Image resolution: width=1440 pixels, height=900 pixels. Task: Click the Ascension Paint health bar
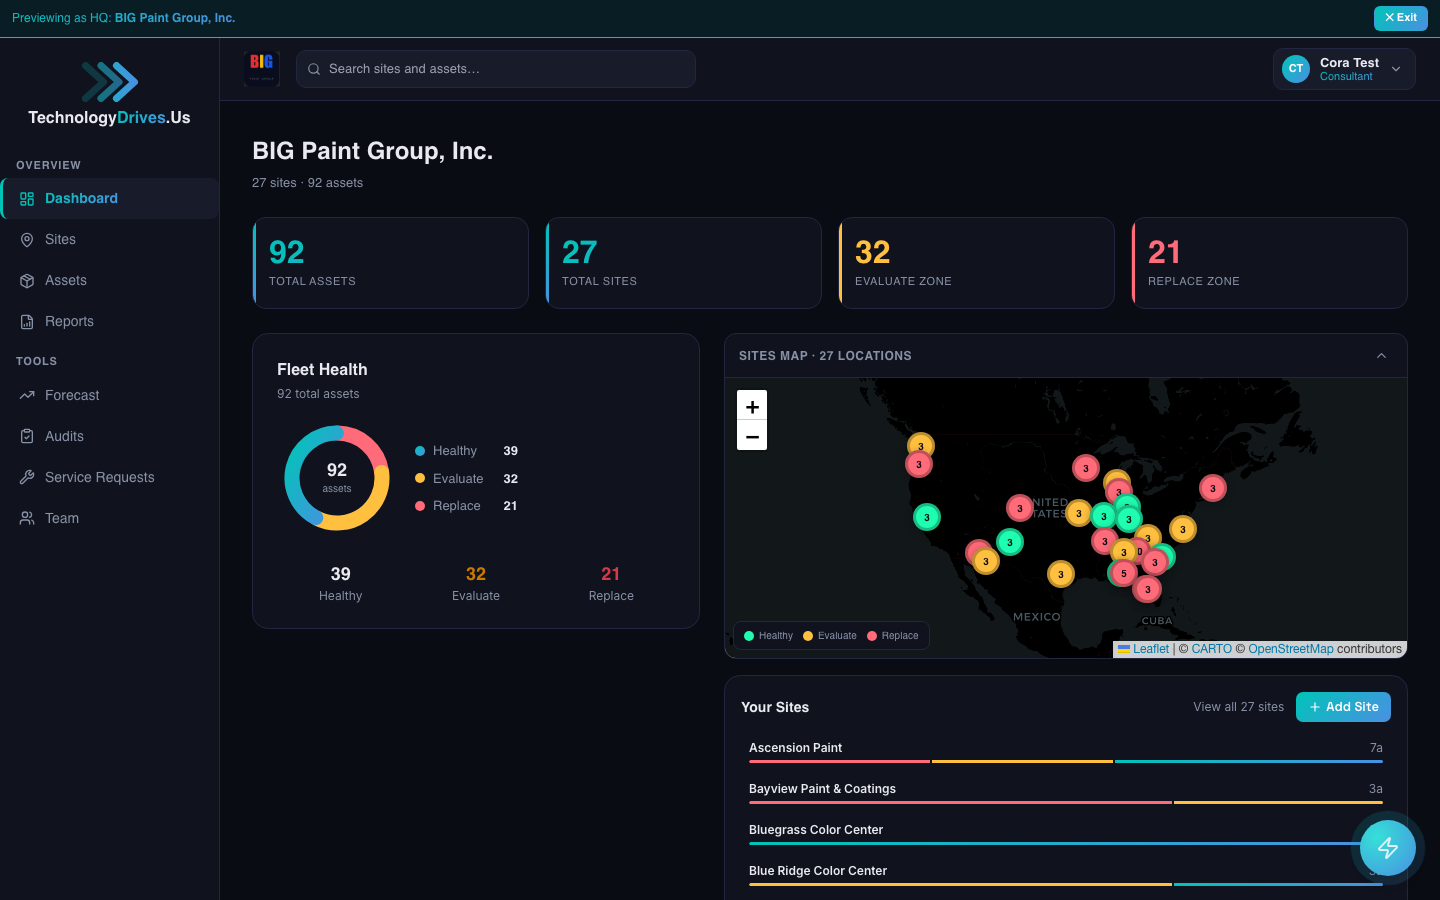tap(1065, 761)
